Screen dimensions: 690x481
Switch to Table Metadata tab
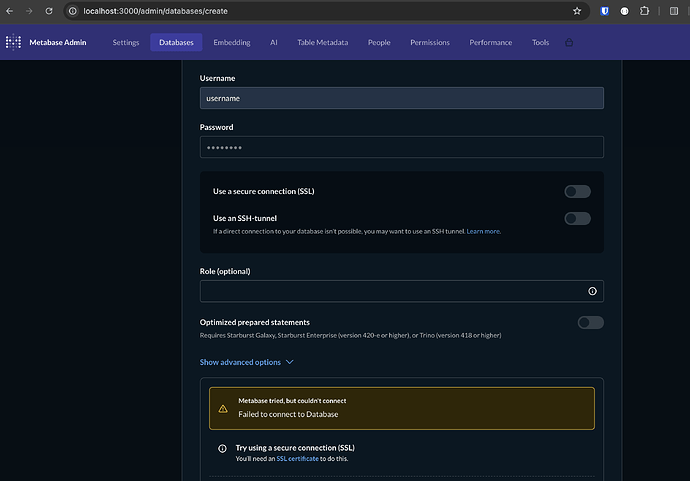click(x=323, y=42)
